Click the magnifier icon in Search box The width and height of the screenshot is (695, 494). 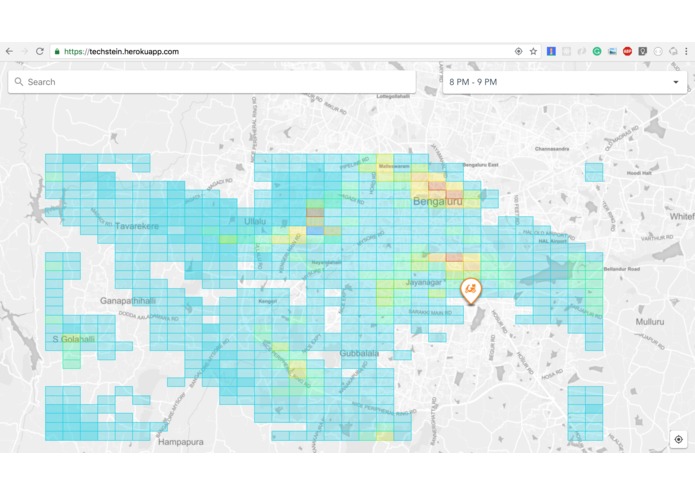[x=19, y=82]
